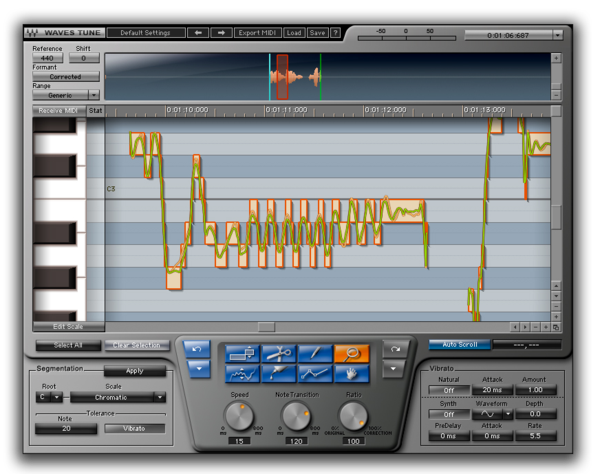600x474 pixels.
Task: Click the Synth Depth 0.0 field
Action: click(x=536, y=414)
